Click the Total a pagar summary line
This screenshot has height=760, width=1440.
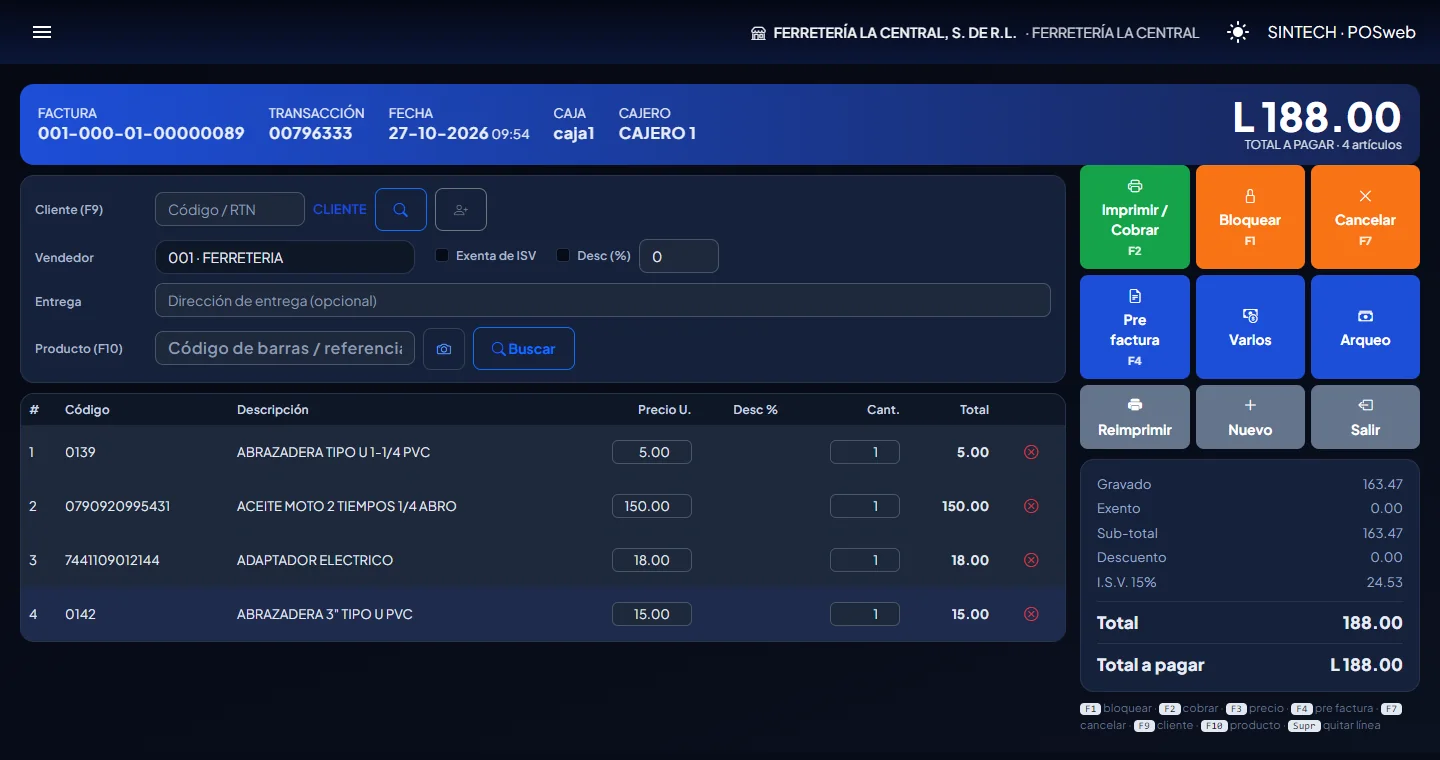coord(1250,665)
